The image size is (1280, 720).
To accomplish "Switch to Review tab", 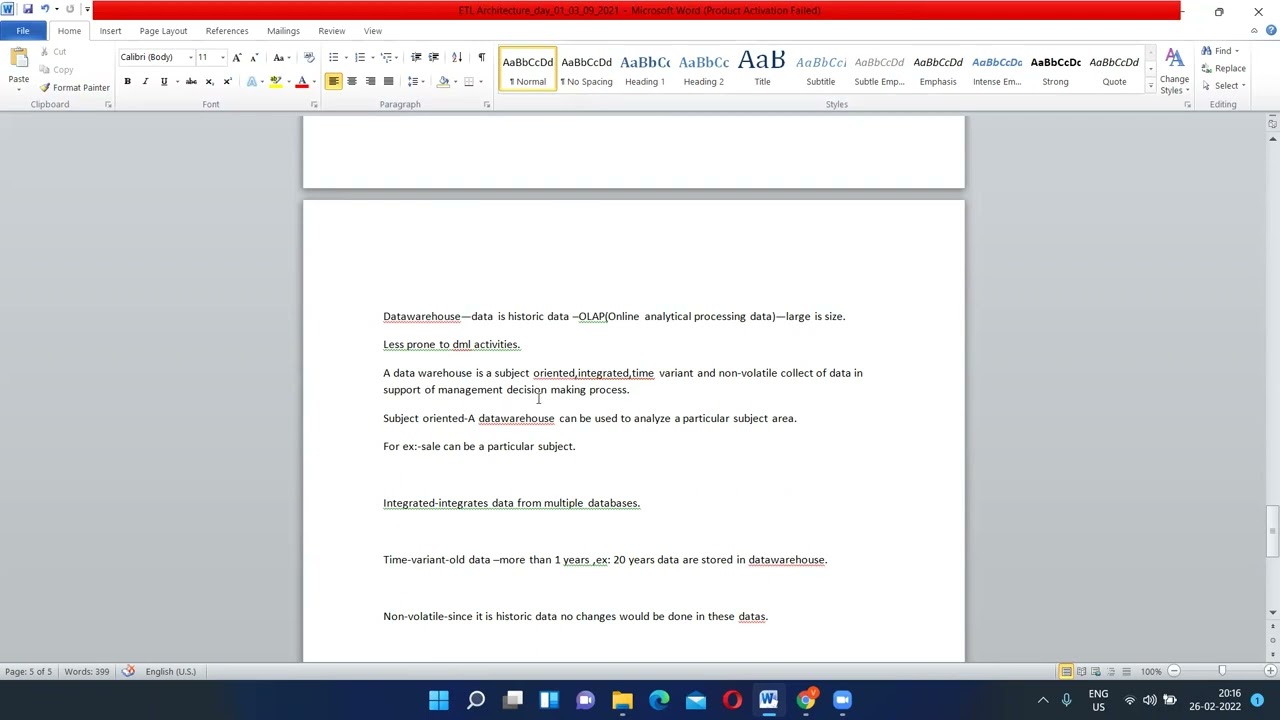I will pyautogui.click(x=331, y=31).
